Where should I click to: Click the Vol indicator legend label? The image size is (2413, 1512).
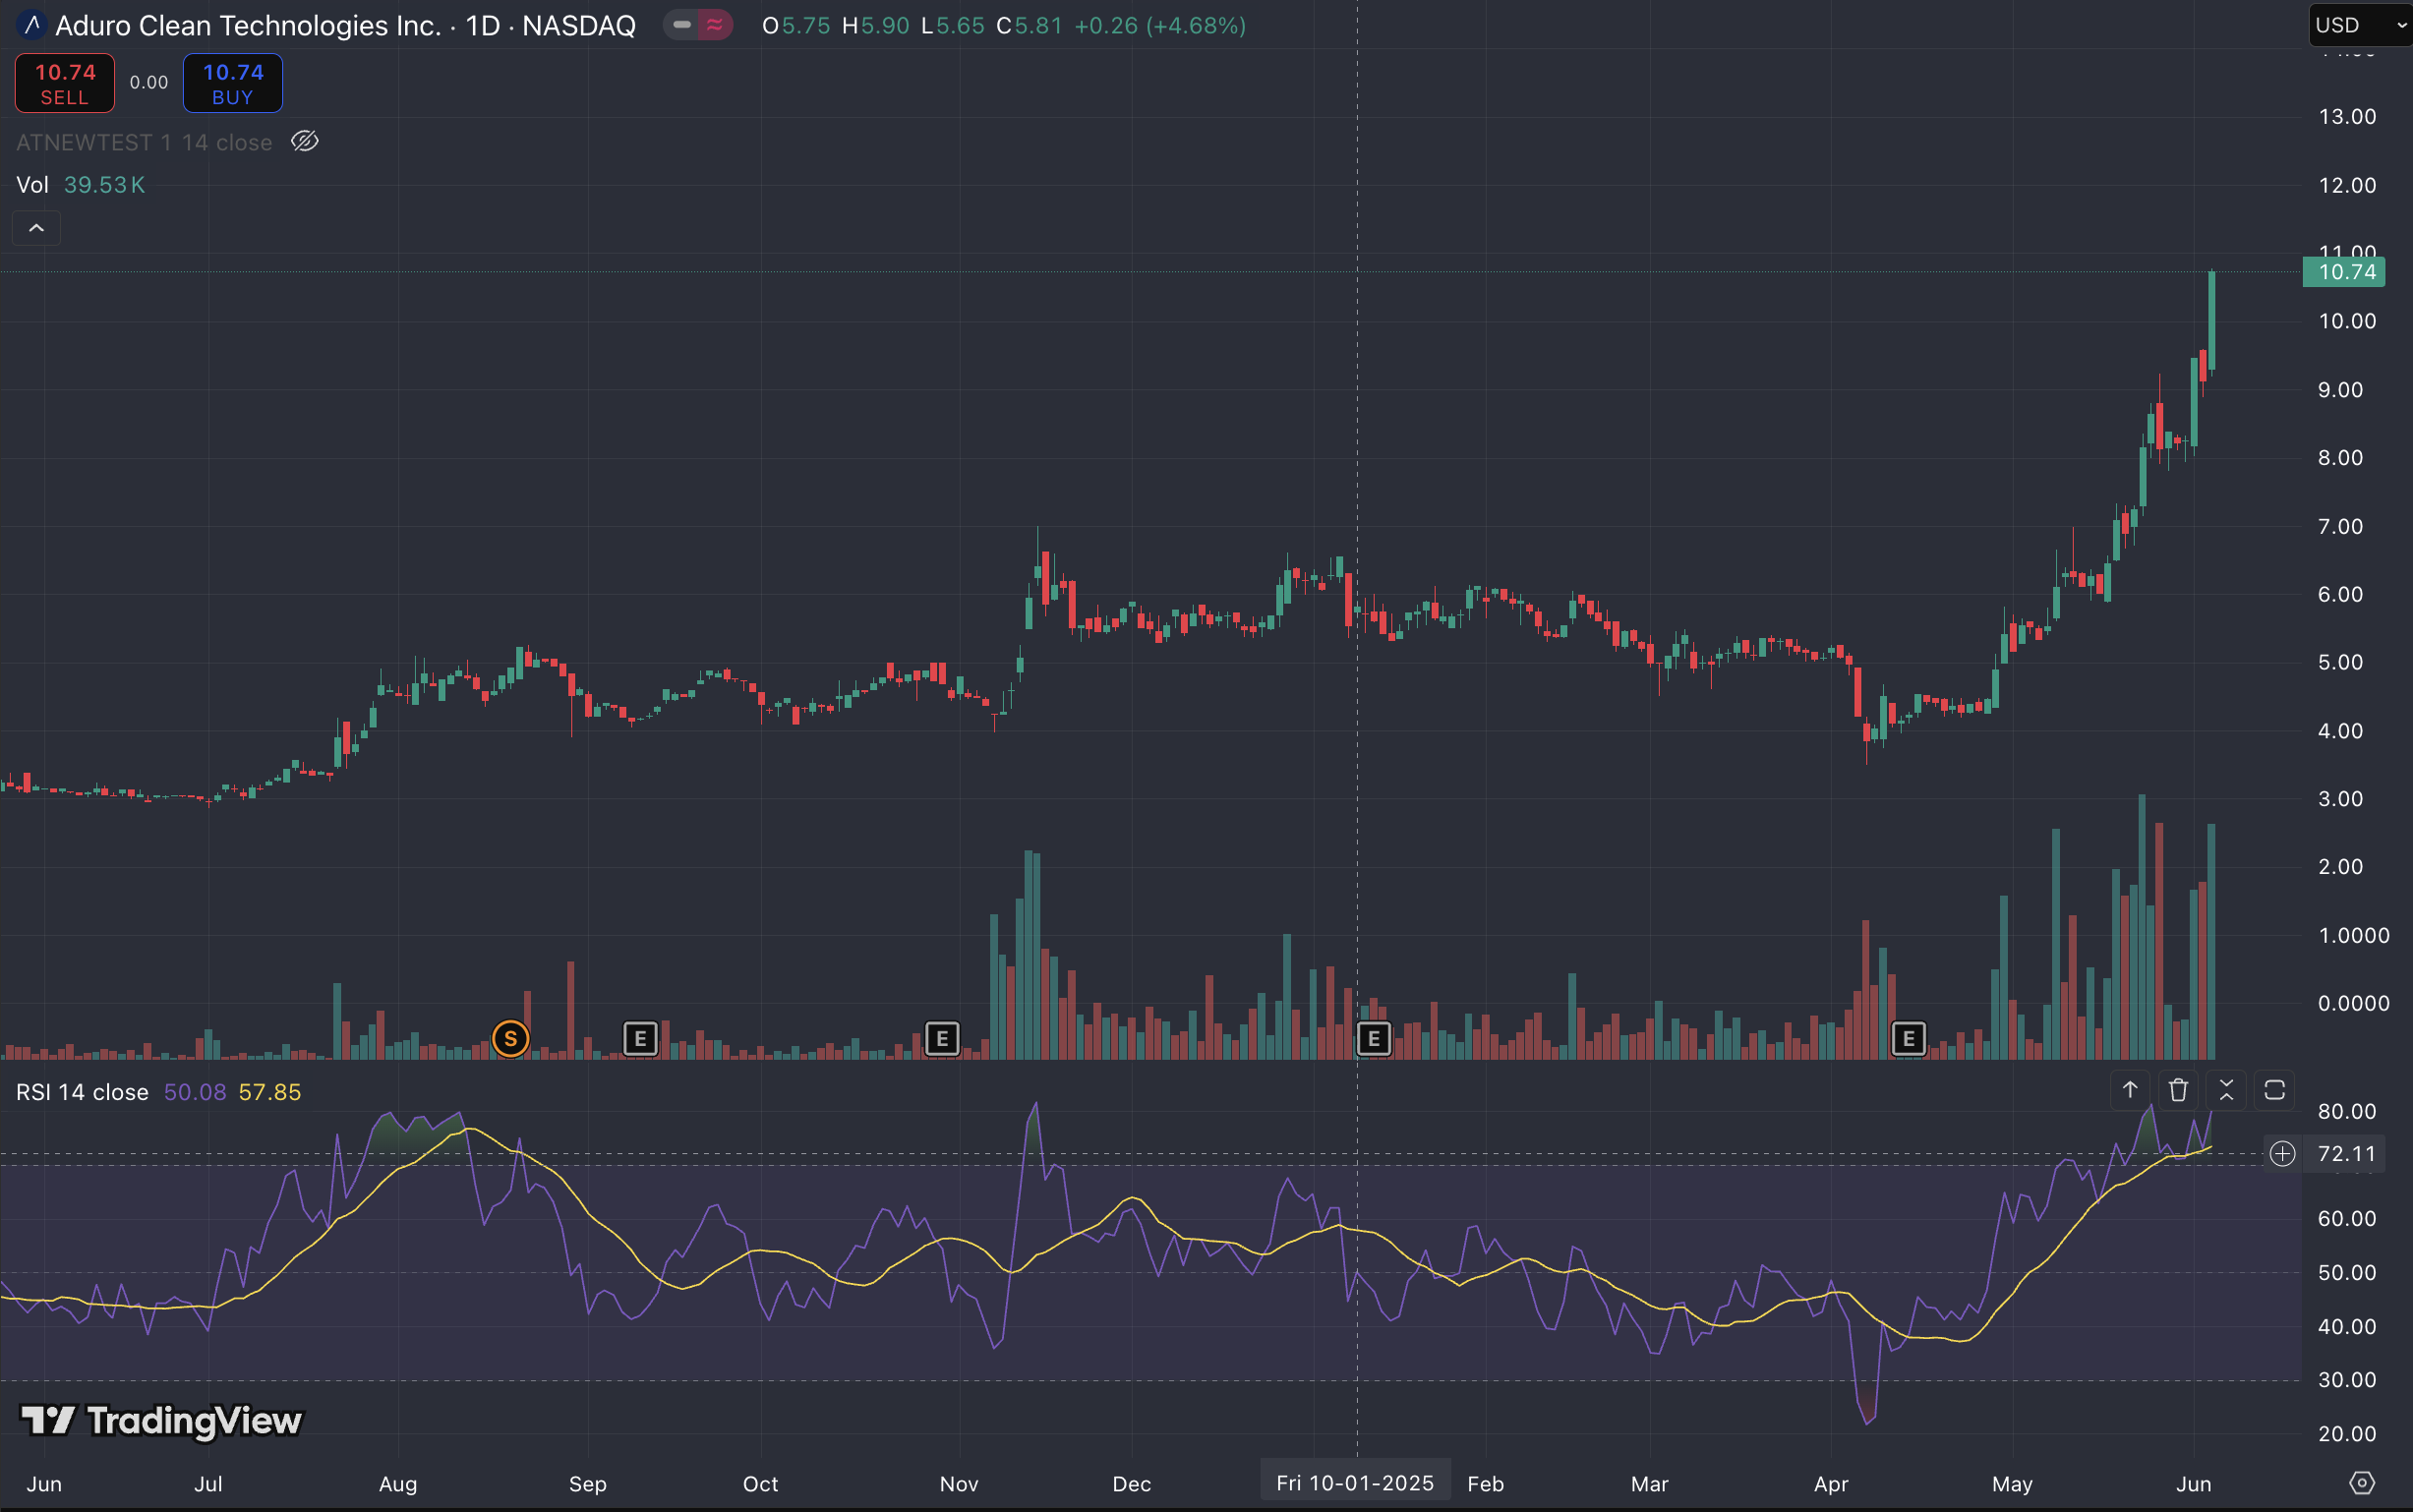(32, 185)
